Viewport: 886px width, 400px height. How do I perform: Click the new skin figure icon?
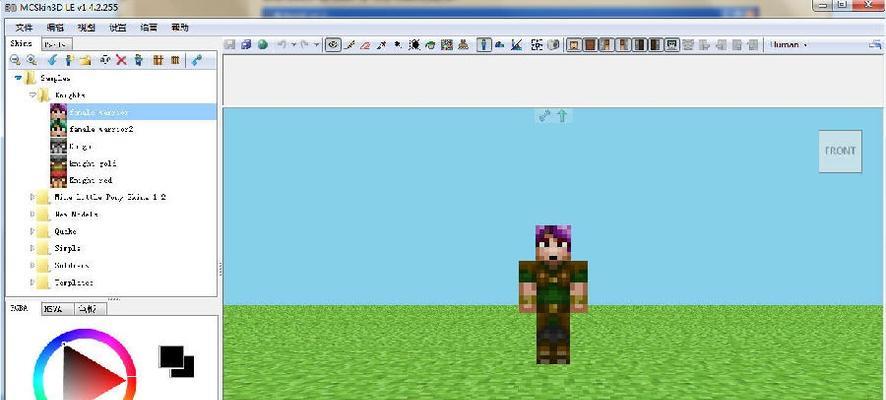[x=70, y=60]
